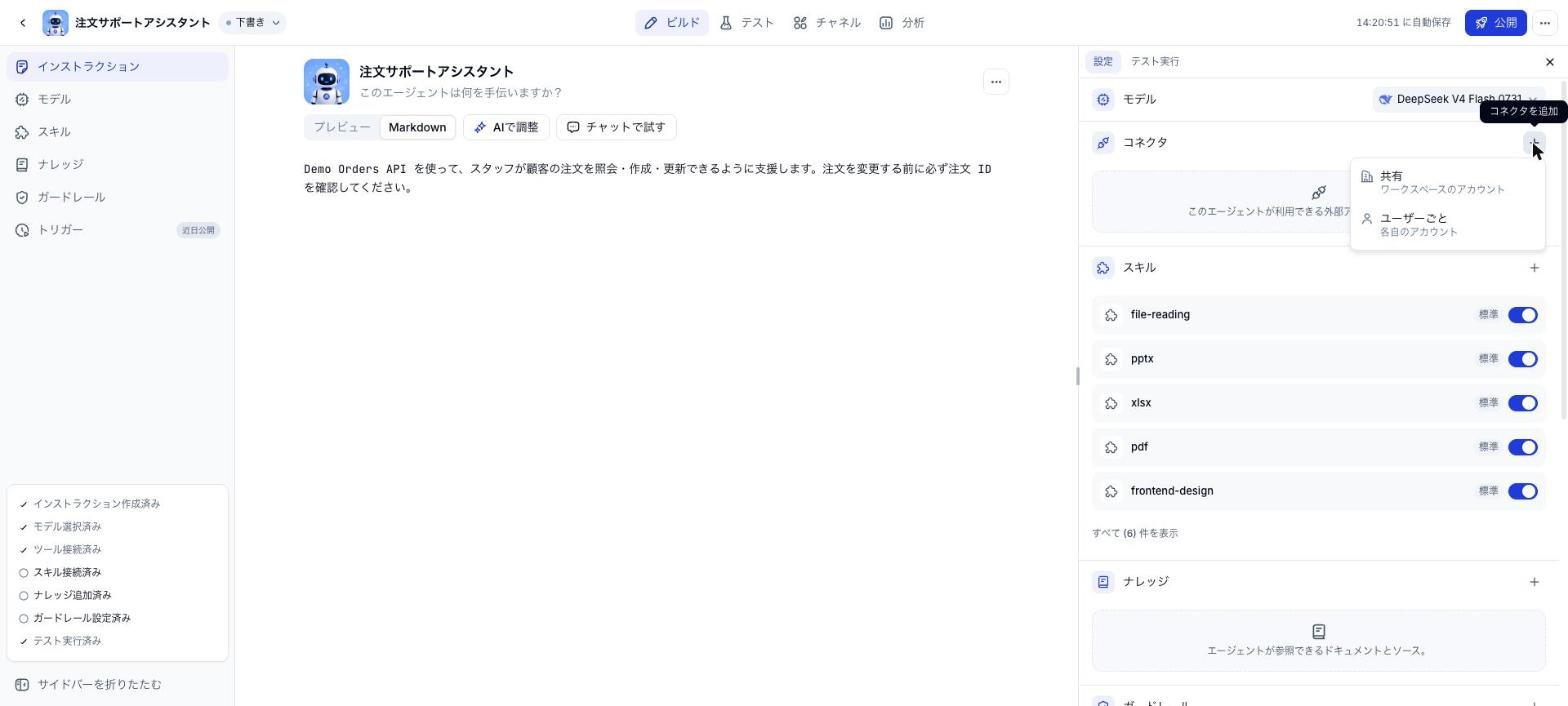This screenshot has height=706, width=1568.
Task: Select ナレッジ in sidebar
Action: [117, 164]
